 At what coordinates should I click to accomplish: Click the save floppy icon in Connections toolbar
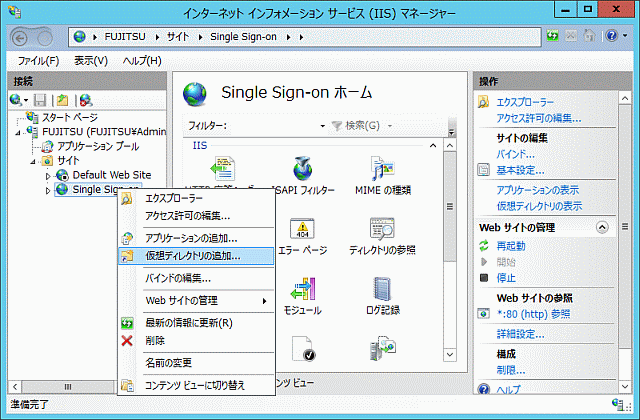tap(40, 100)
